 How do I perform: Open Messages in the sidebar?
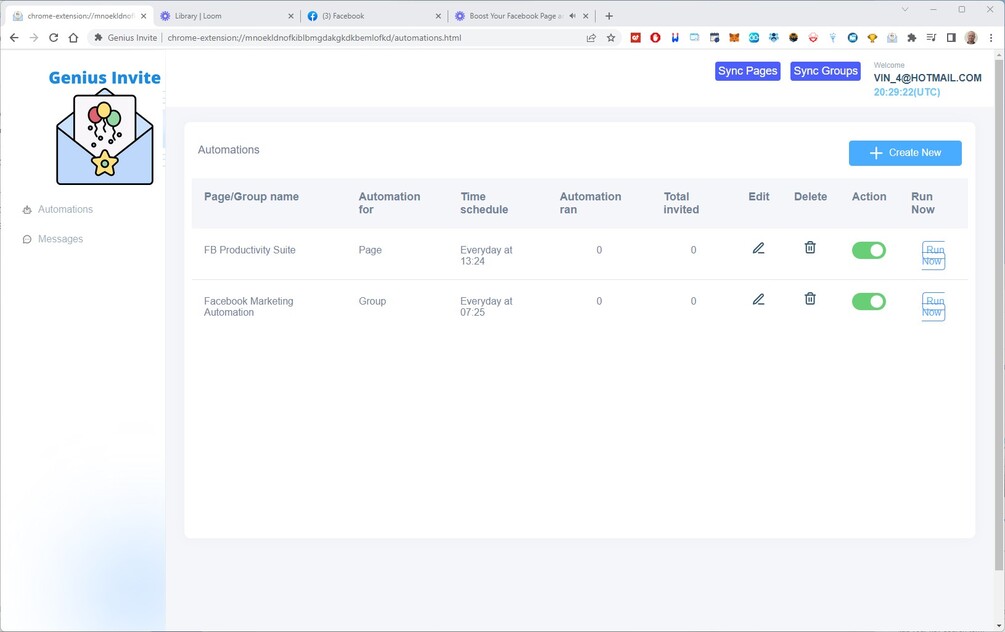click(53, 239)
